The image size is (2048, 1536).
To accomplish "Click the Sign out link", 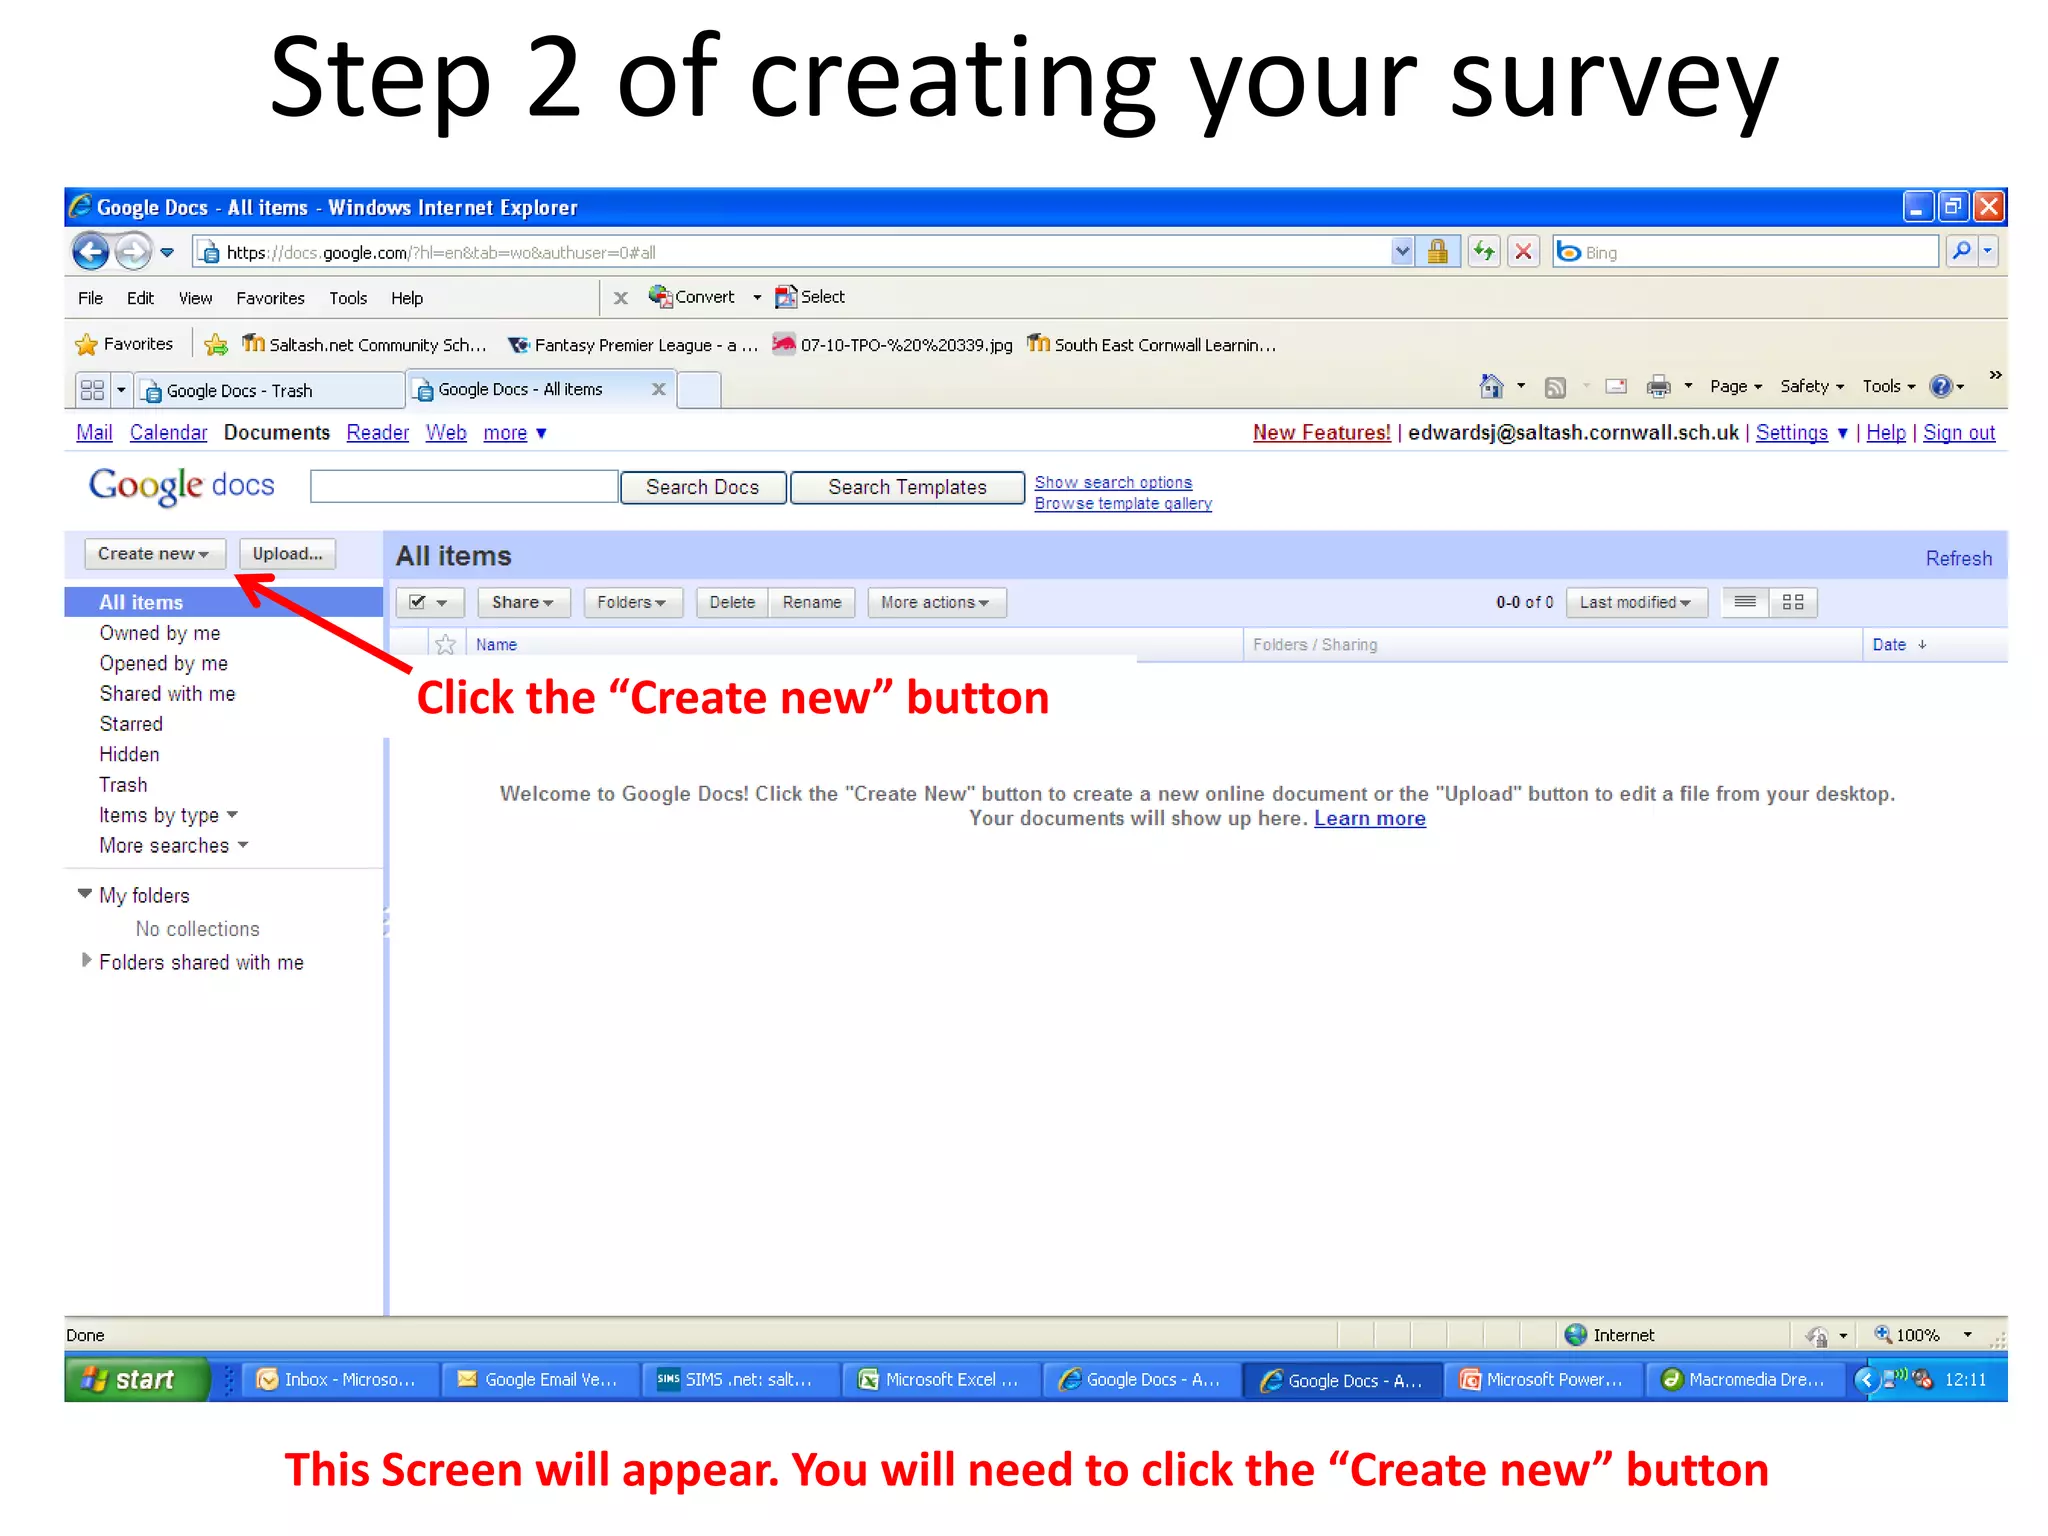I will pyautogui.click(x=1959, y=432).
